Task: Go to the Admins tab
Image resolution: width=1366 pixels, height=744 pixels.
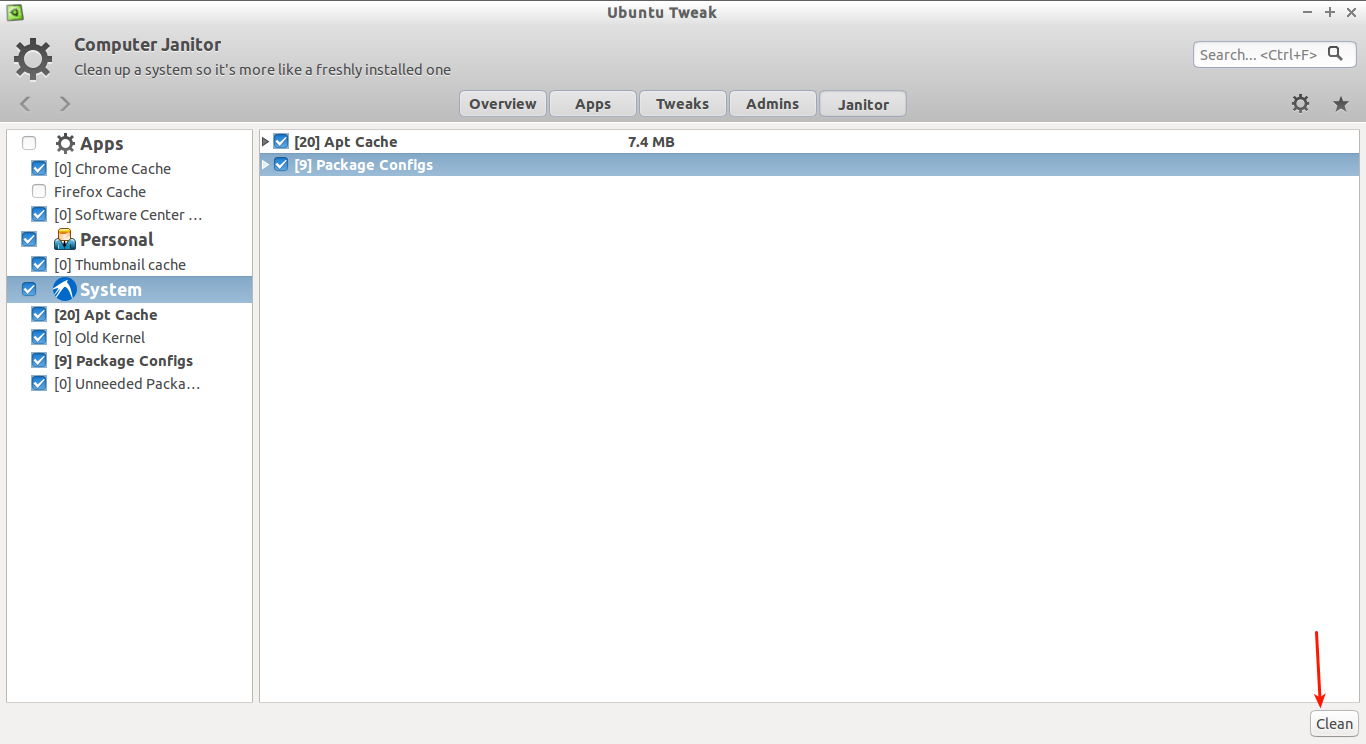Action: pos(772,104)
